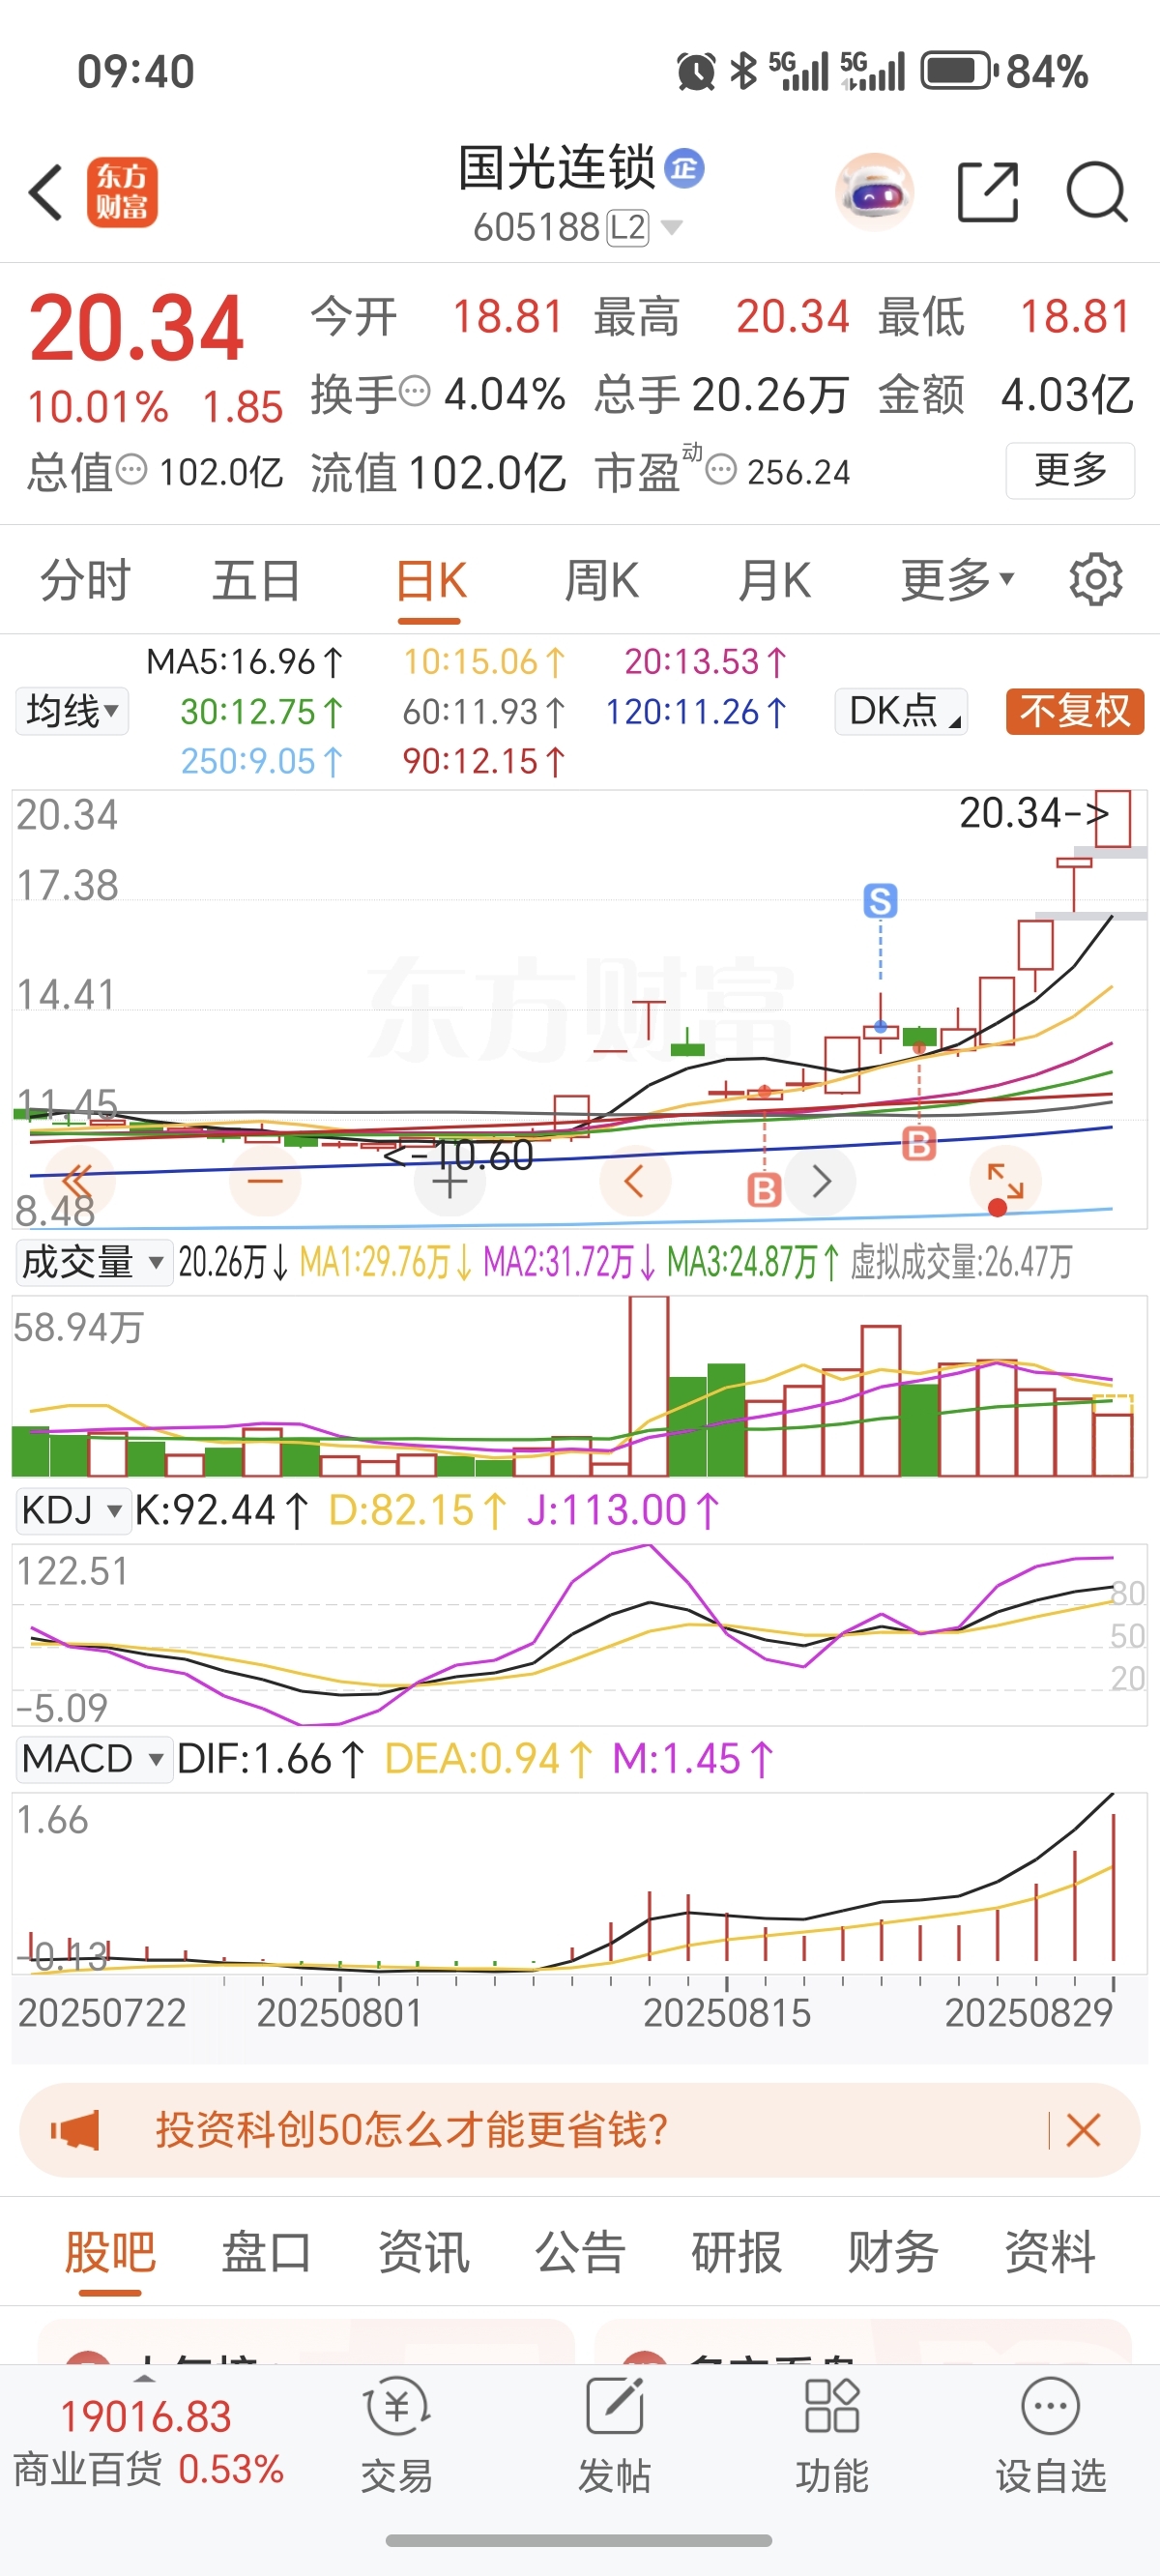Tap 设自选 to add to watchlist
1160x2576 pixels.
pyautogui.click(x=1051, y=2437)
